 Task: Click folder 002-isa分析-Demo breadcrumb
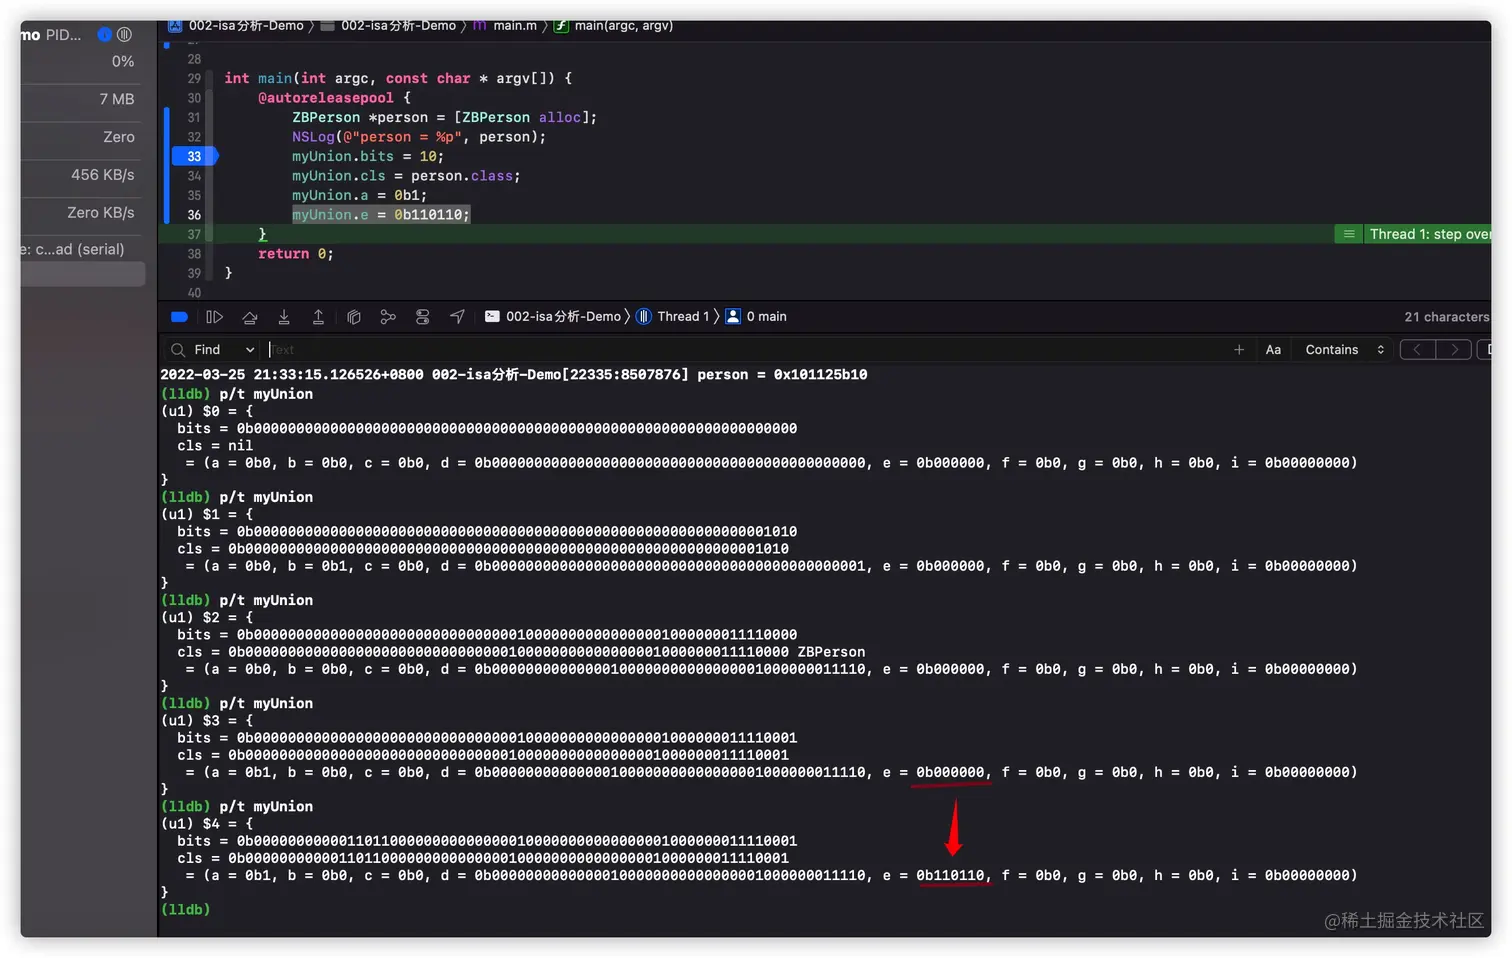pyautogui.click(x=388, y=26)
